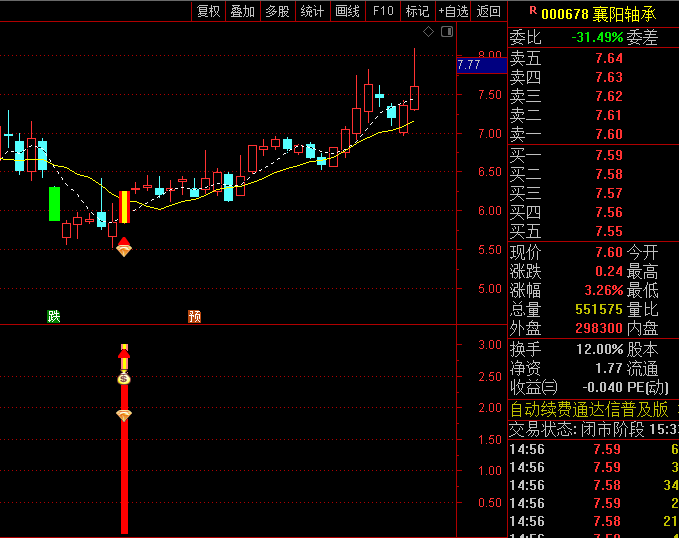The height and width of the screenshot is (538, 679).
Task: Click the 现价 value 7.60
Action: coord(609,252)
